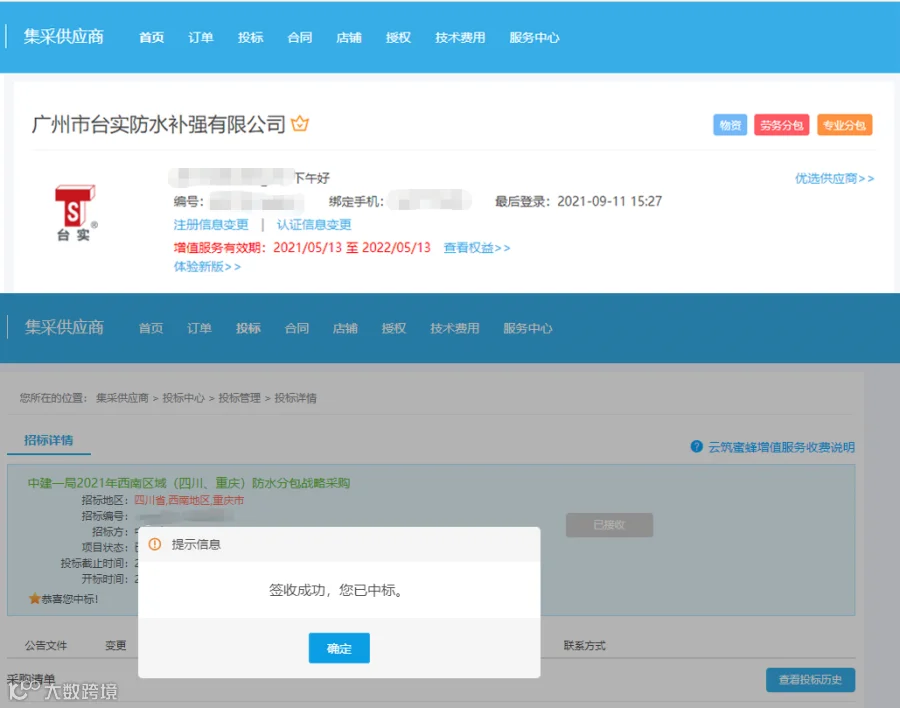Click the warning icon in 提示信息 dialog
900x708 pixels.
pyautogui.click(x=155, y=544)
